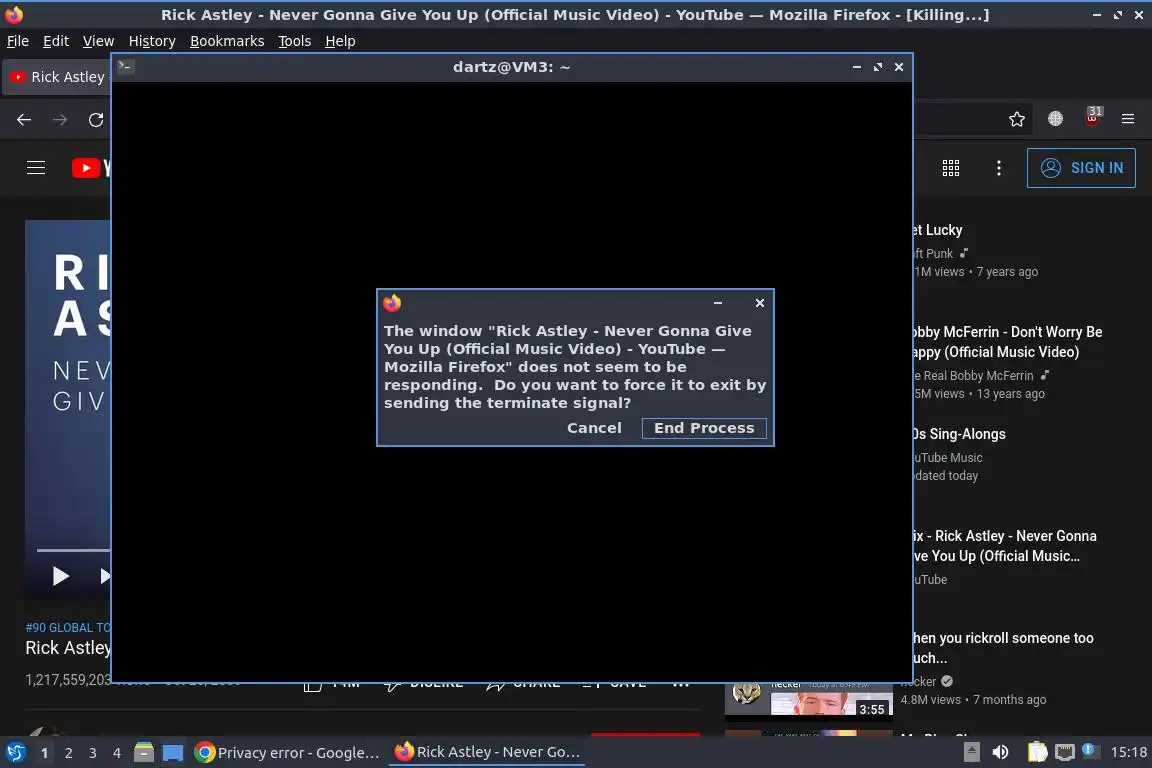1152x768 pixels.
Task: Minimize the dartz@VM3 terminal window
Action: pos(857,67)
